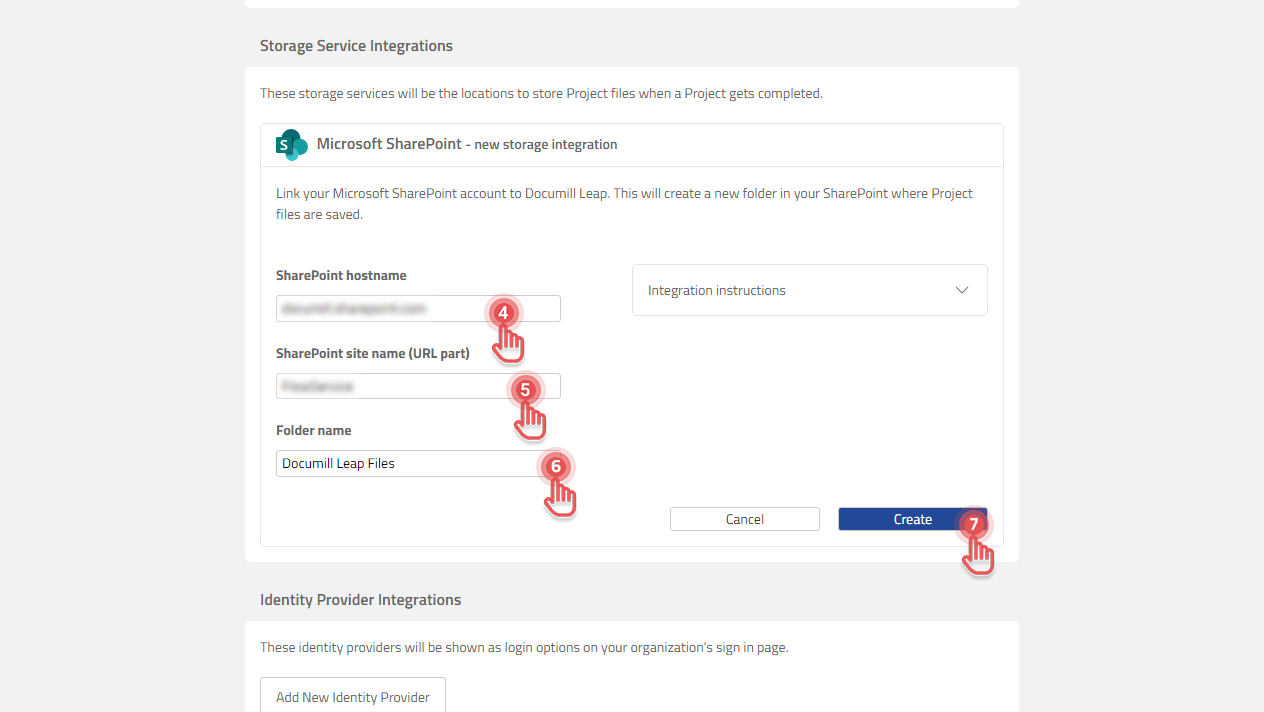Image resolution: width=1264 pixels, height=712 pixels.
Task: Click the numbered step 4 marker
Action: pyautogui.click(x=504, y=313)
